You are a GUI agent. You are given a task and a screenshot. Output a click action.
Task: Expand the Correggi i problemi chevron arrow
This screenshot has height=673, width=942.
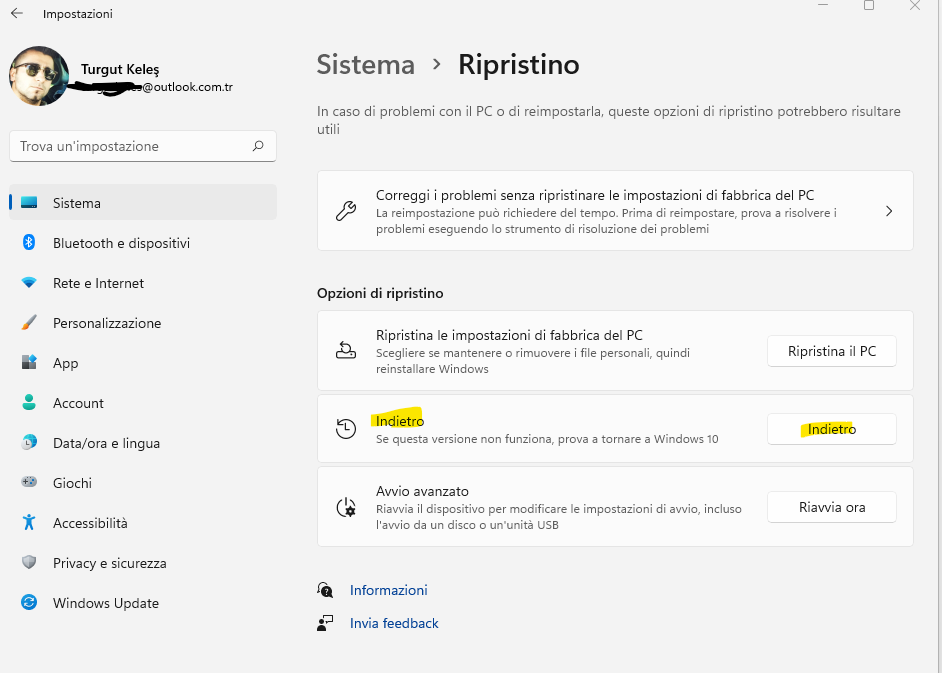(x=889, y=211)
